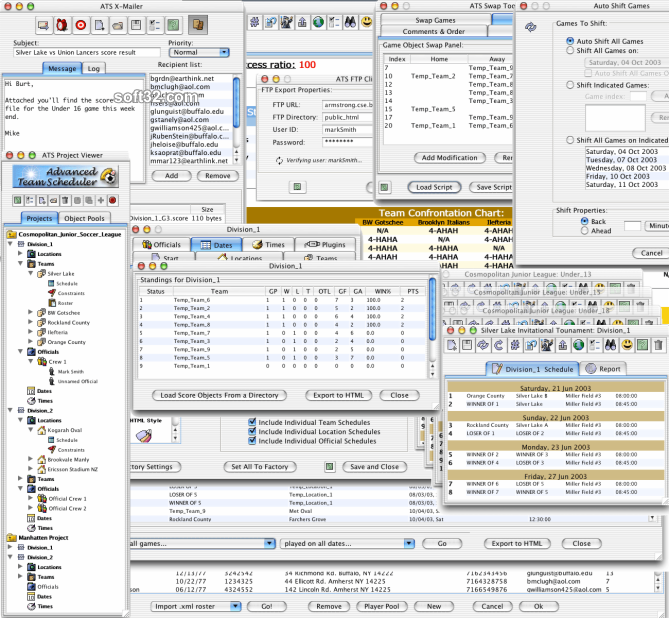
Task: Click the hash number icon in Silver Lake Tournament toolbar
Action: click(x=515, y=345)
